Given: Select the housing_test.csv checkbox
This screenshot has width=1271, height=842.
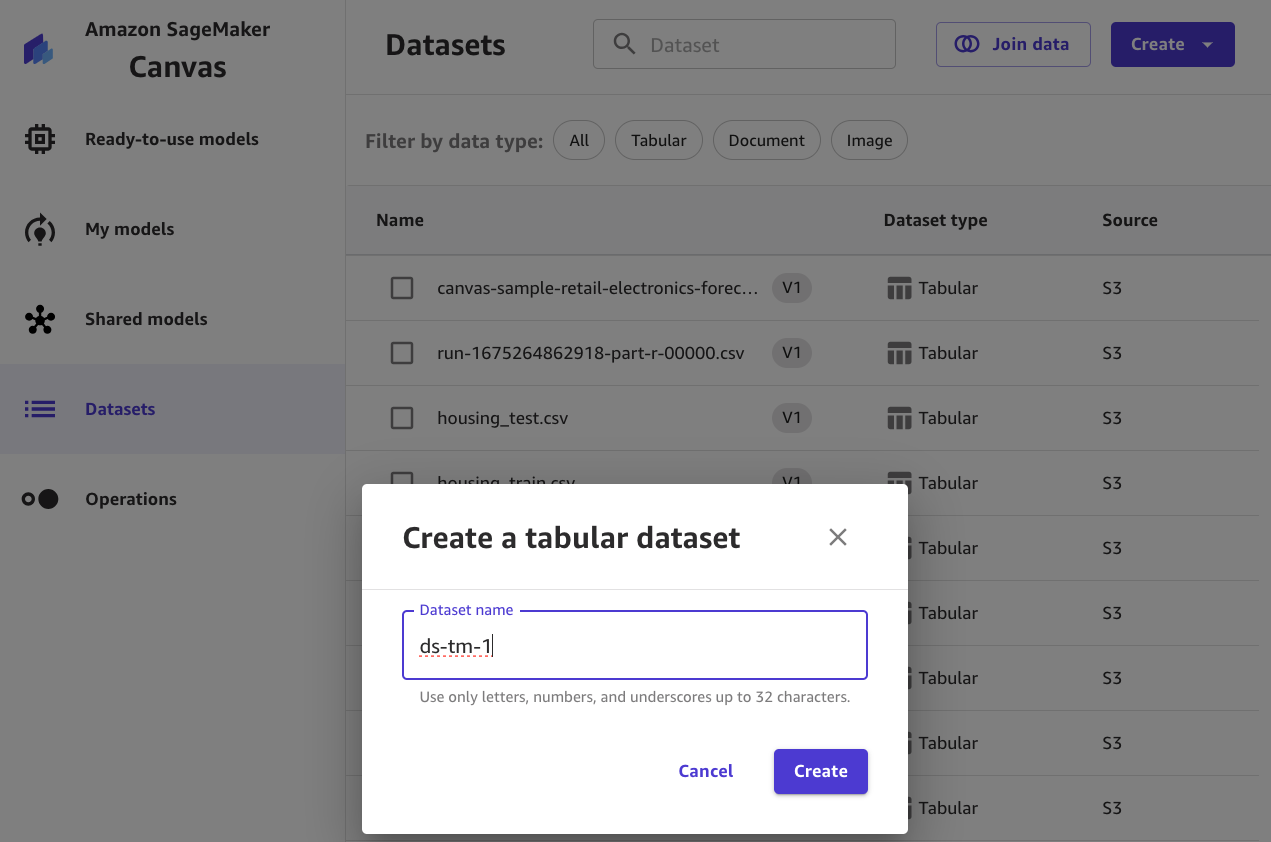Looking at the screenshot, I should (402, 418).
